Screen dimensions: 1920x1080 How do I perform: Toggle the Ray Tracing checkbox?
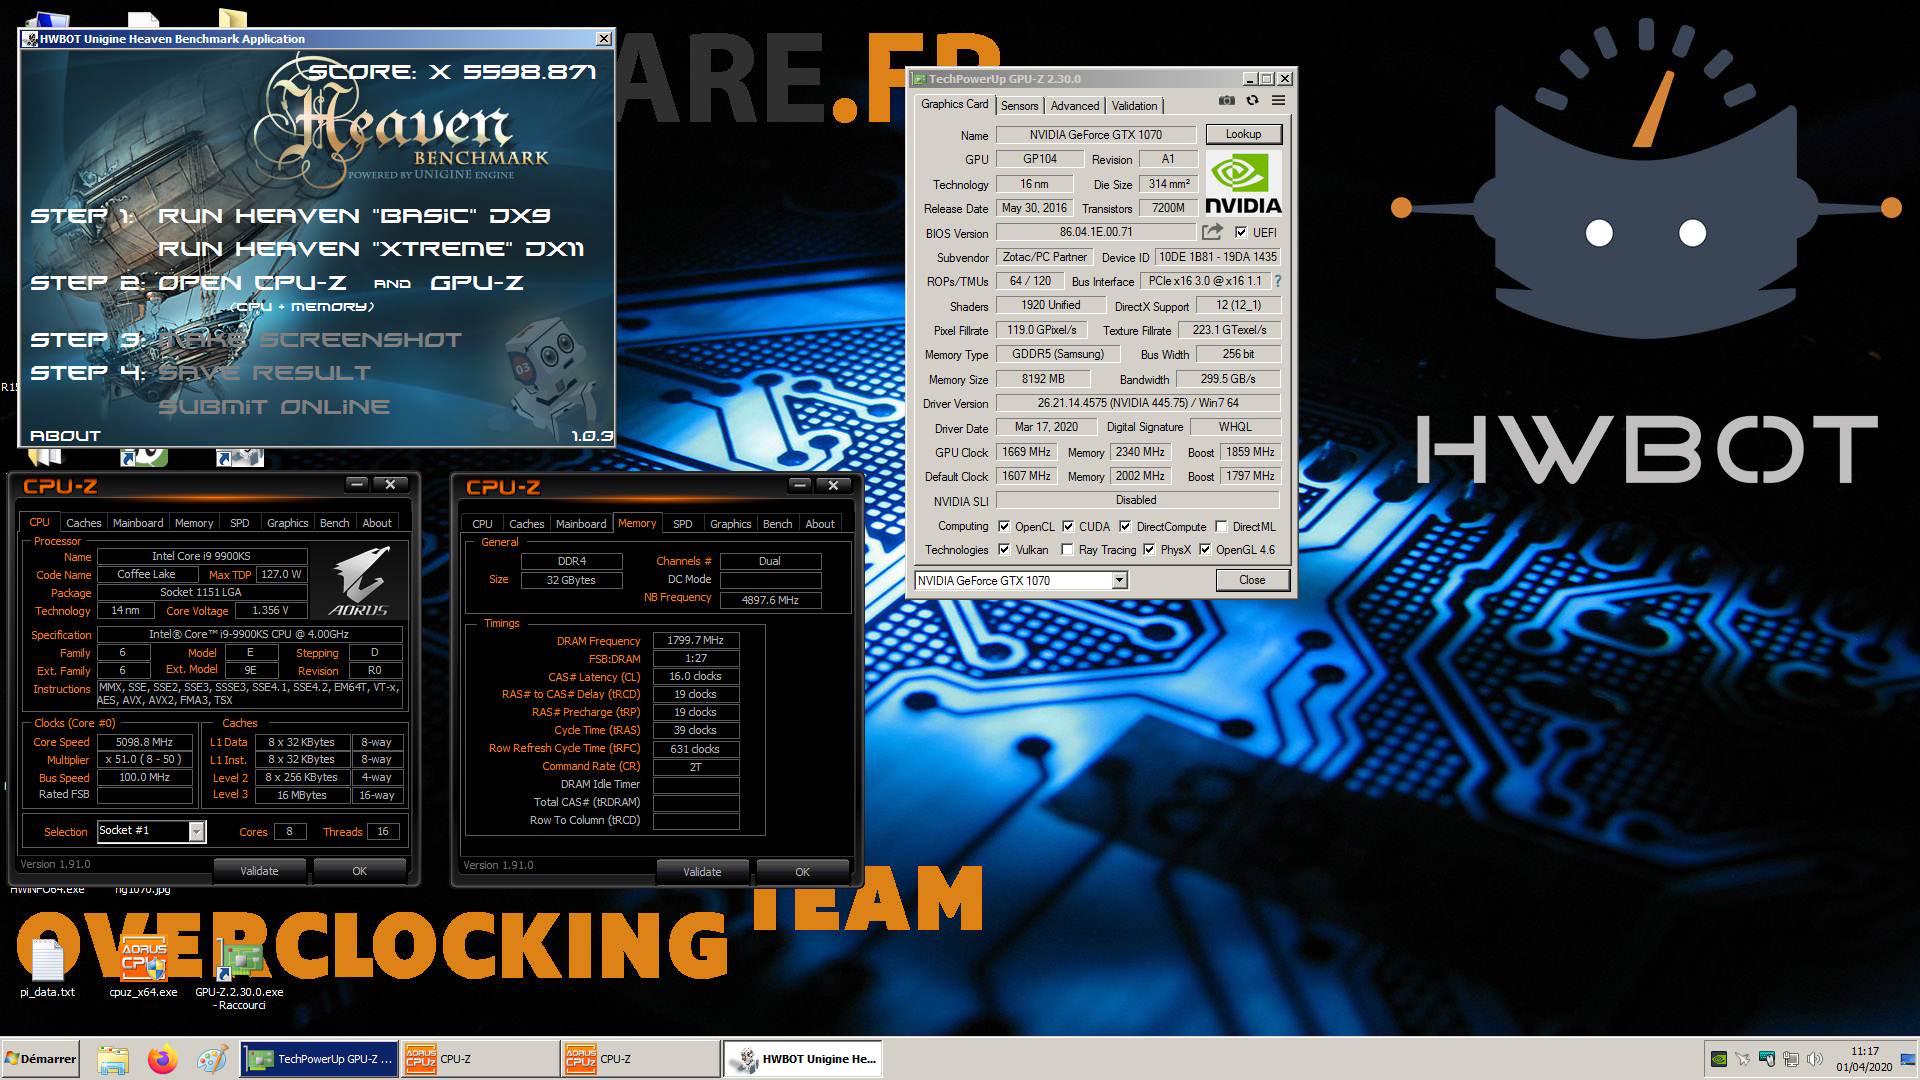pyautogui.click(x=1067, y=549)
